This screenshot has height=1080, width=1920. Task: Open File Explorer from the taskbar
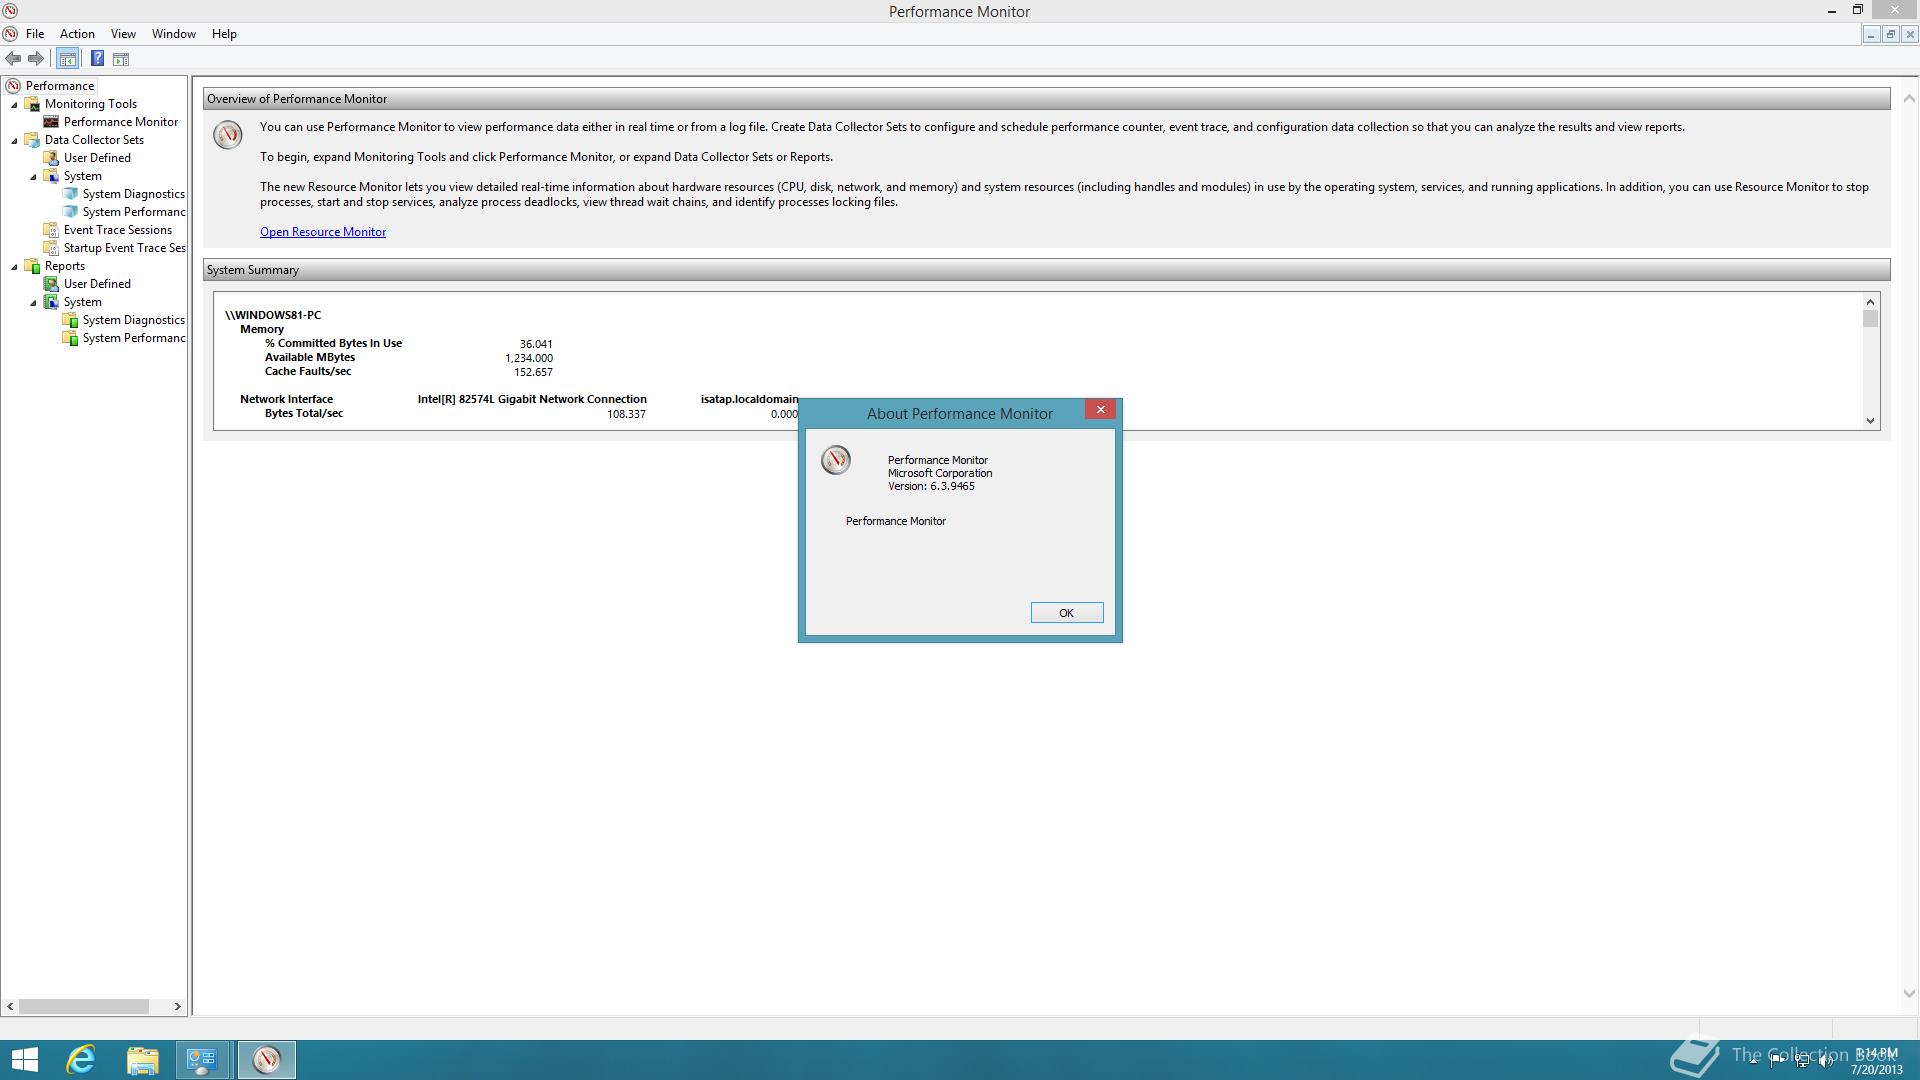click(143, 1060)
